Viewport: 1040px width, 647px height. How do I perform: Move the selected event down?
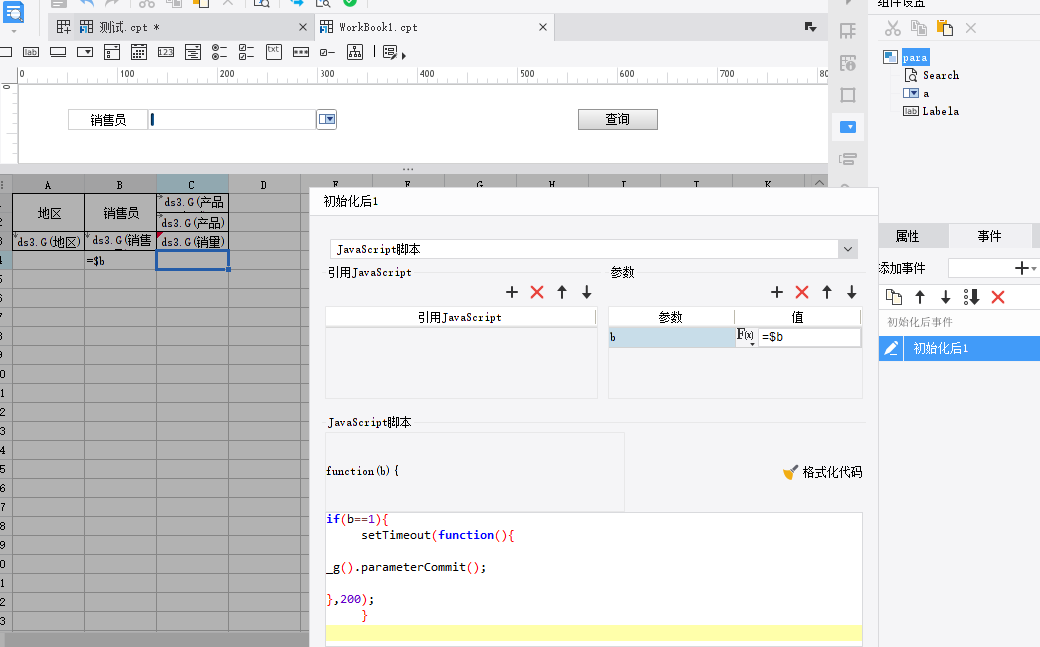pyautogui.click(x=946, y=297)
